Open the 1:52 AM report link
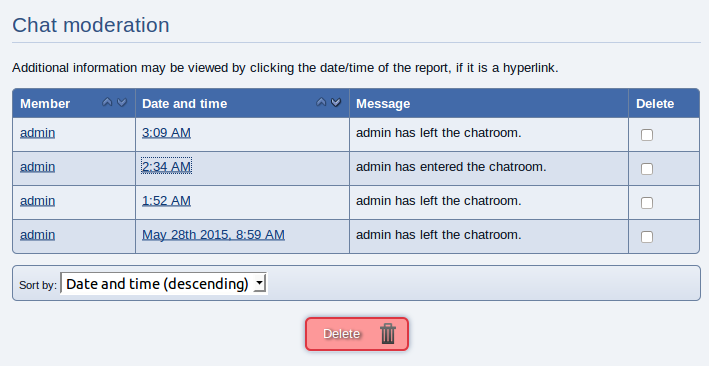The height and width of the screenshot is (366, 709). click(166, 200)
